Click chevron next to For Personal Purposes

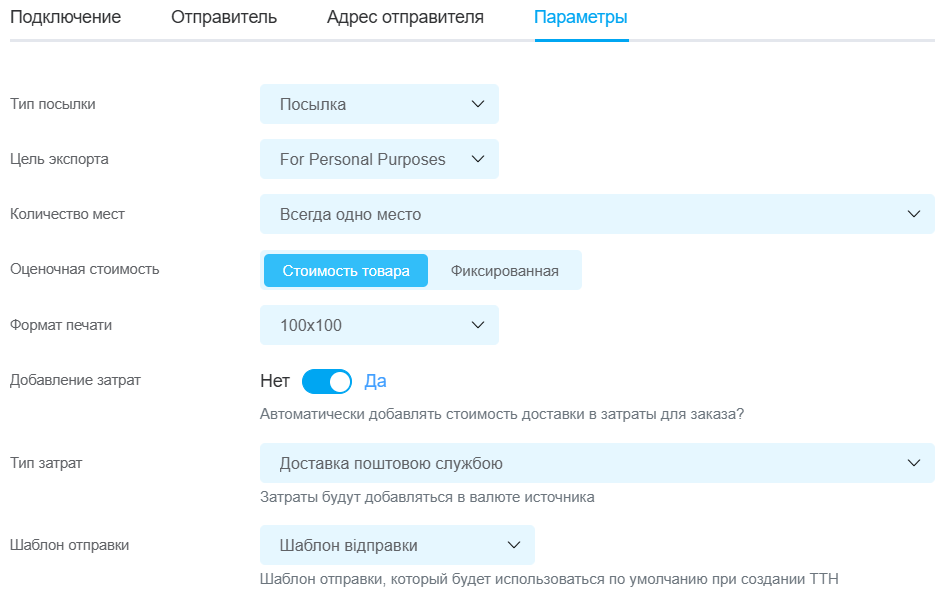(x=478, y=159)
